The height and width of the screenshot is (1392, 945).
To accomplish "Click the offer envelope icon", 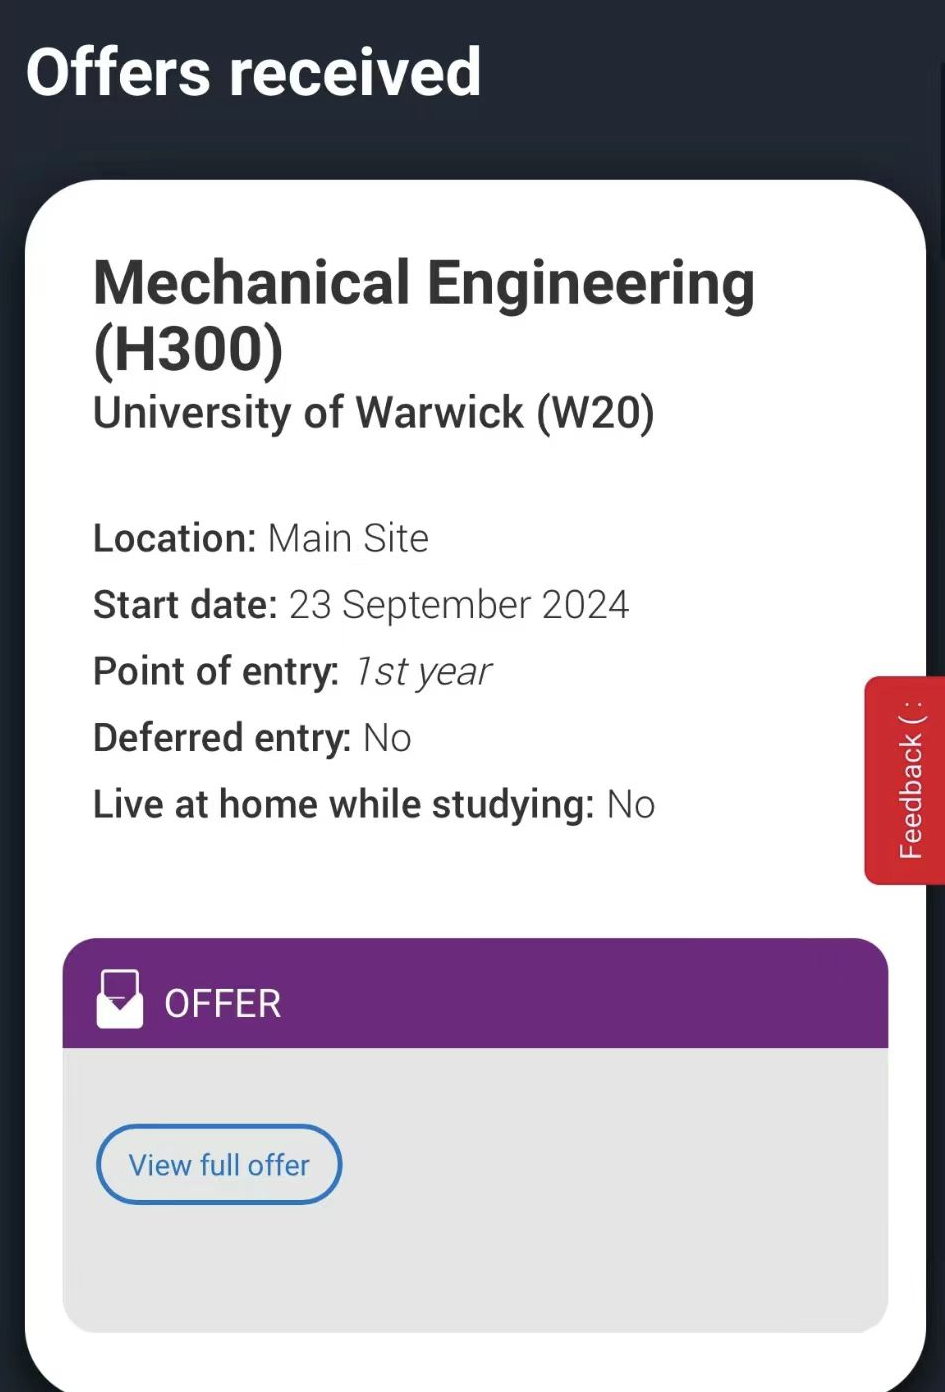I will tap(120, 999).
